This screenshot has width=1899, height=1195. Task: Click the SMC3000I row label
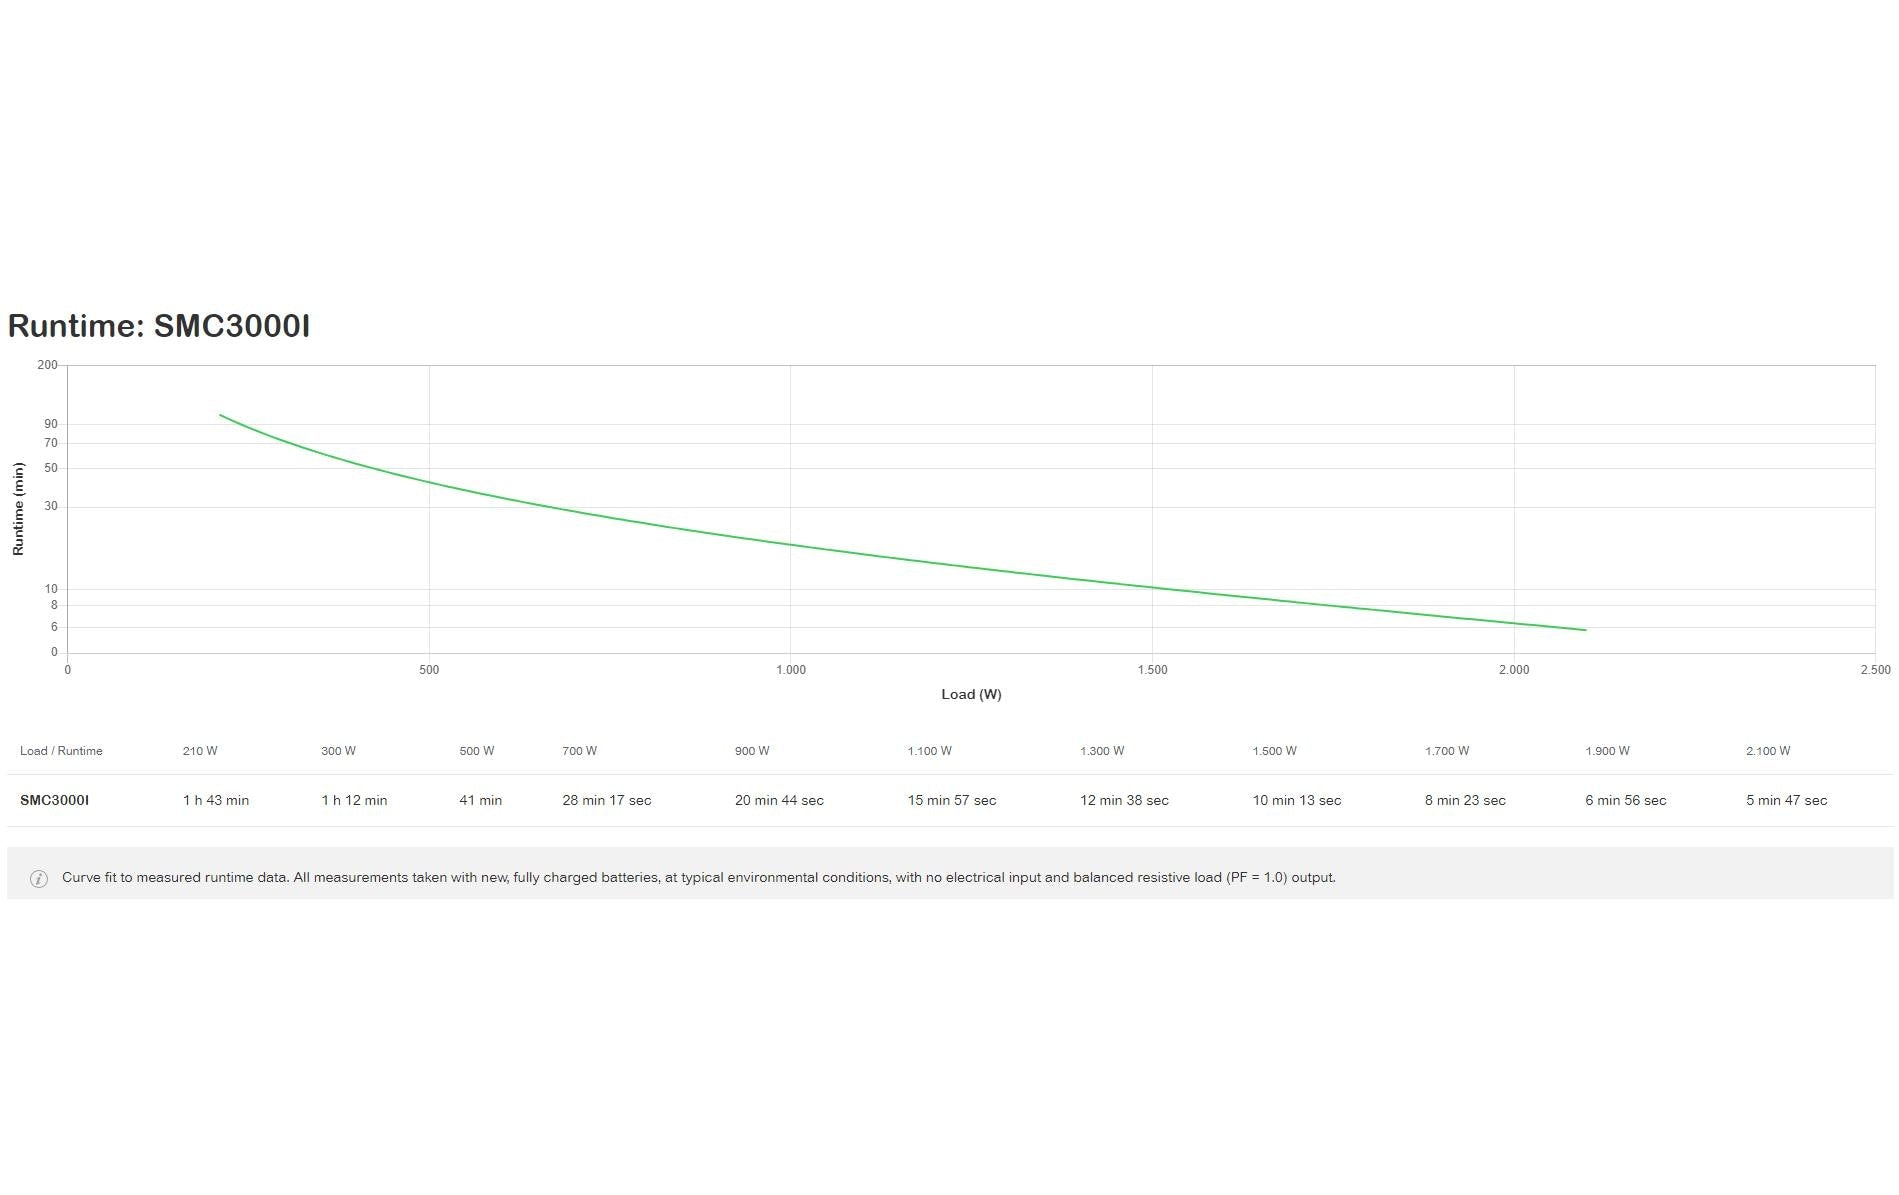[54, 800]
